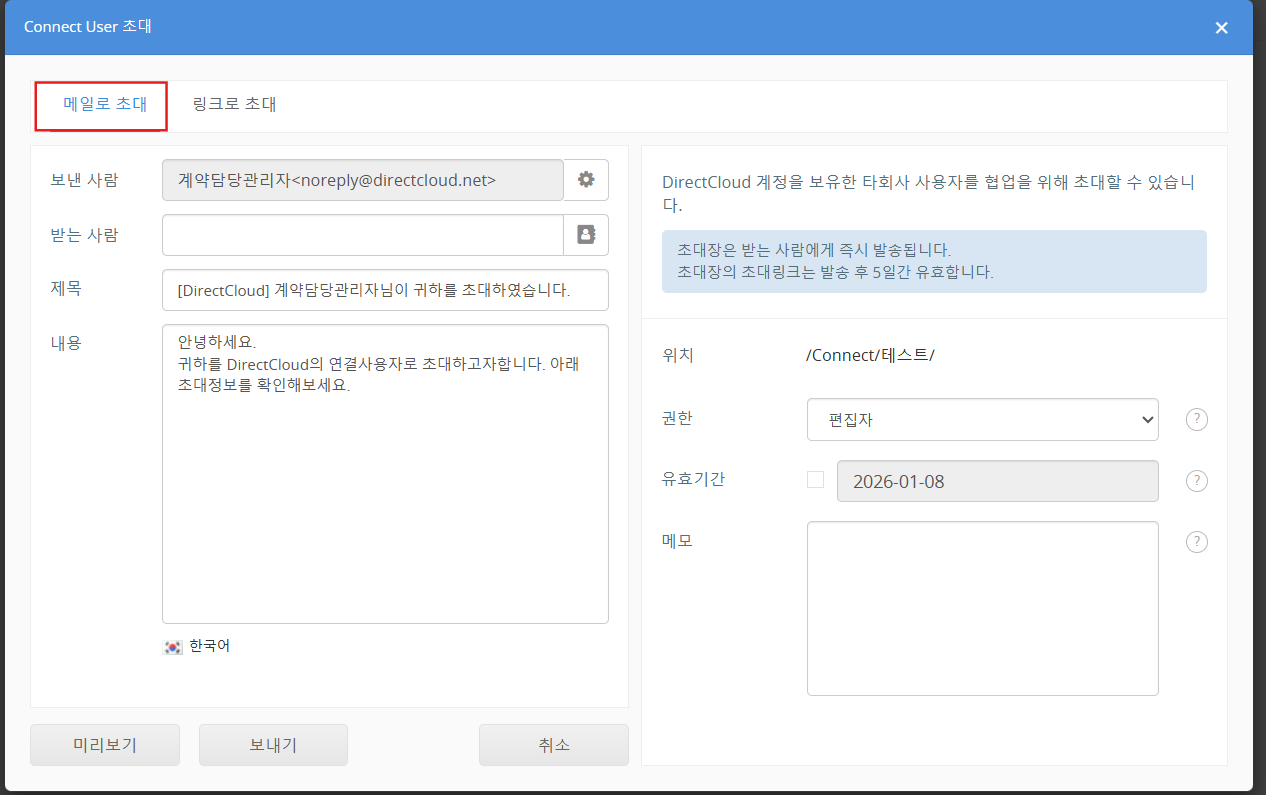Enable the 유효기간 checkbox
This screenshot has height=795, width=1266.
[816, 480]
